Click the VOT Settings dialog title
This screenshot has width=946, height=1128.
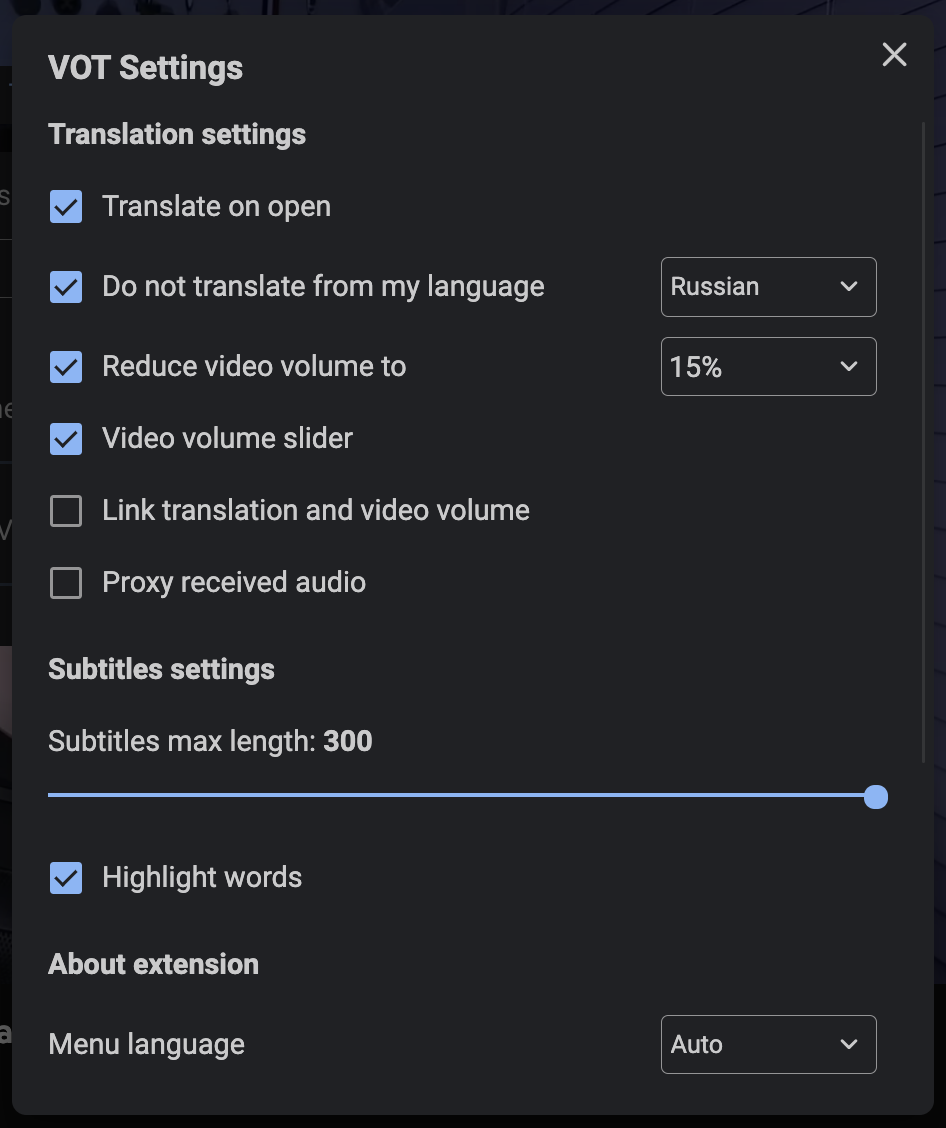pyautogui.click(x=145, y=67)
